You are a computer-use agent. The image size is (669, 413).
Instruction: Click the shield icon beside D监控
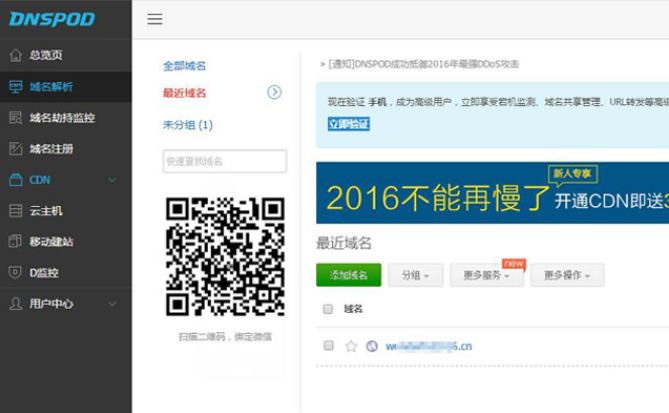point(16,273)
